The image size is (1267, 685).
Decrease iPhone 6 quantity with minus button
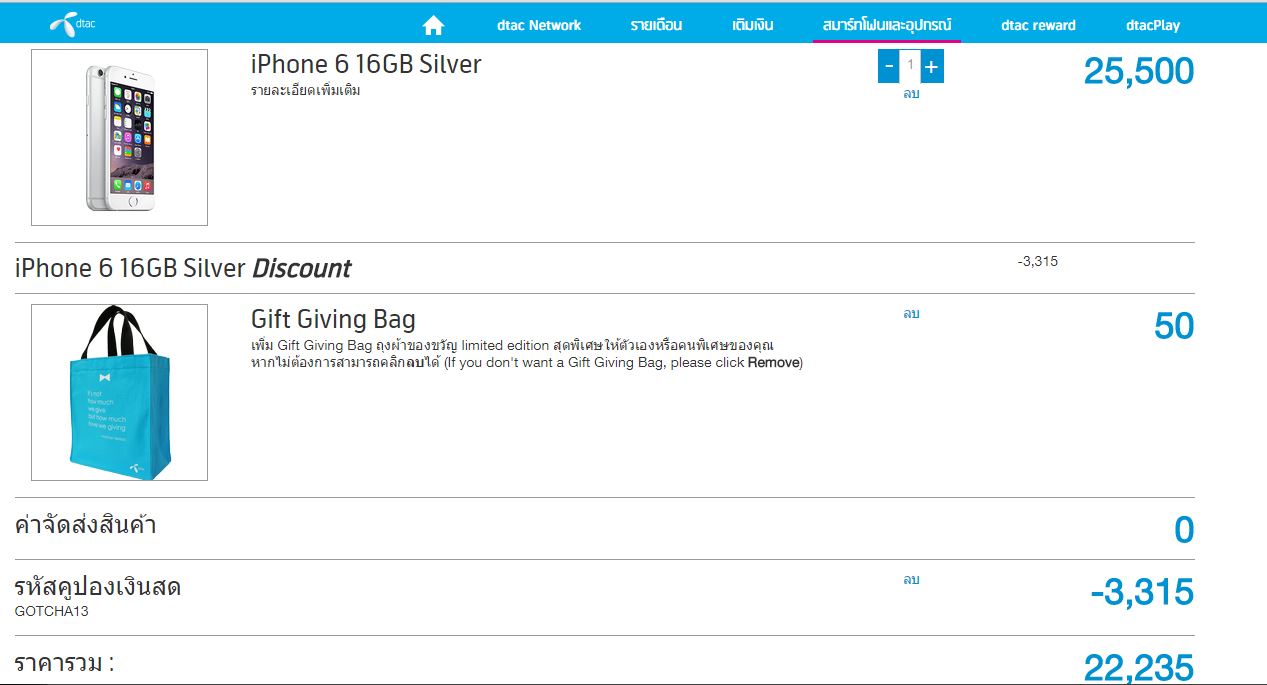coord(889,66)
